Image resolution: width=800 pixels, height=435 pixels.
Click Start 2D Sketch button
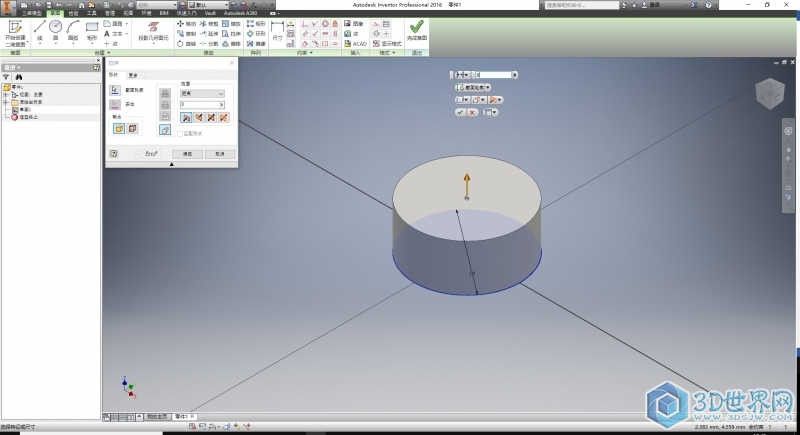[x=15, y=34]
